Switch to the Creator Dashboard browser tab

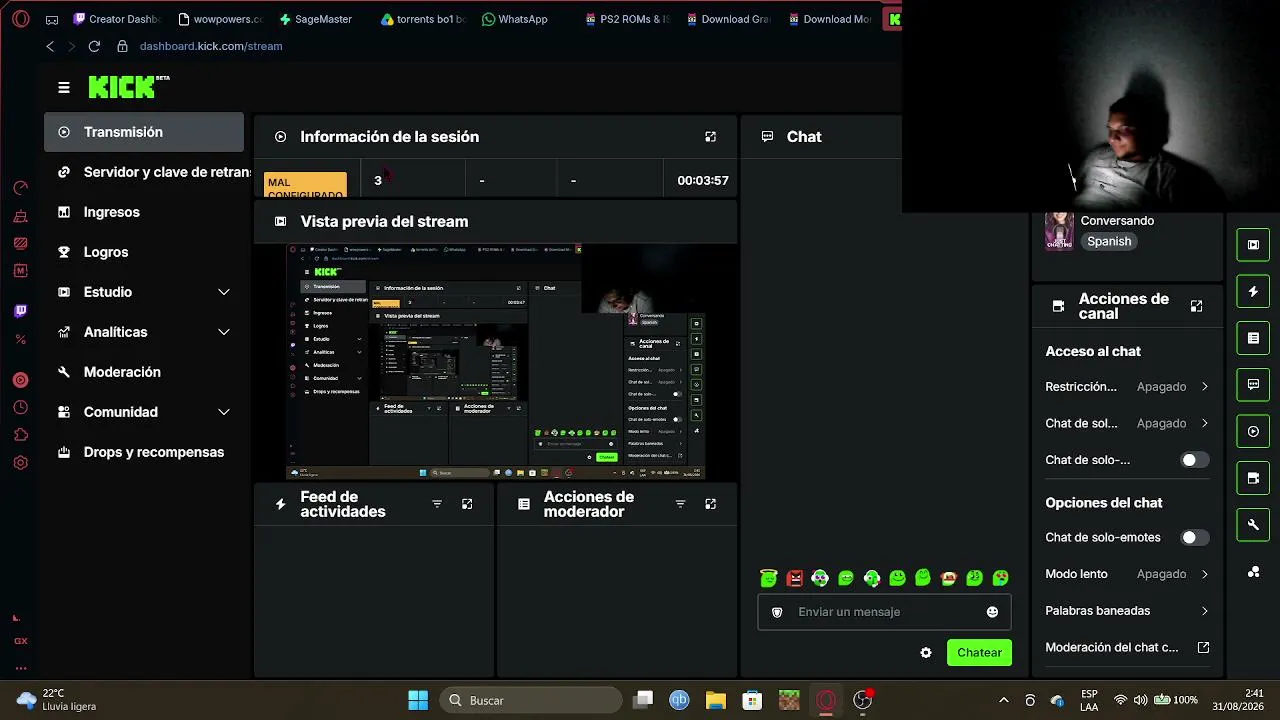pos(116,19)
